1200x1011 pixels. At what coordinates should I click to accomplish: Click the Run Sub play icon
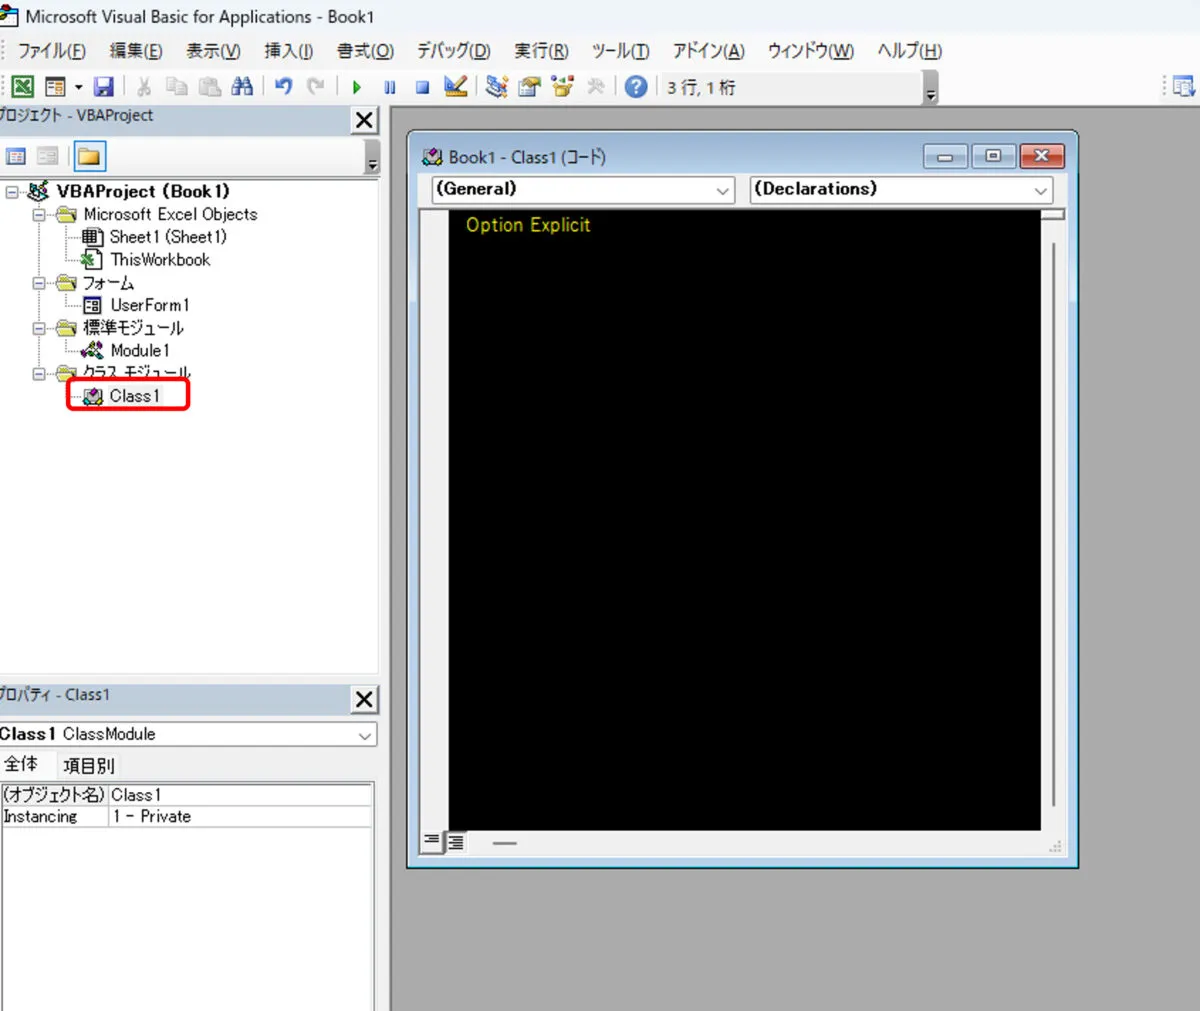click(x=356, y=87)
